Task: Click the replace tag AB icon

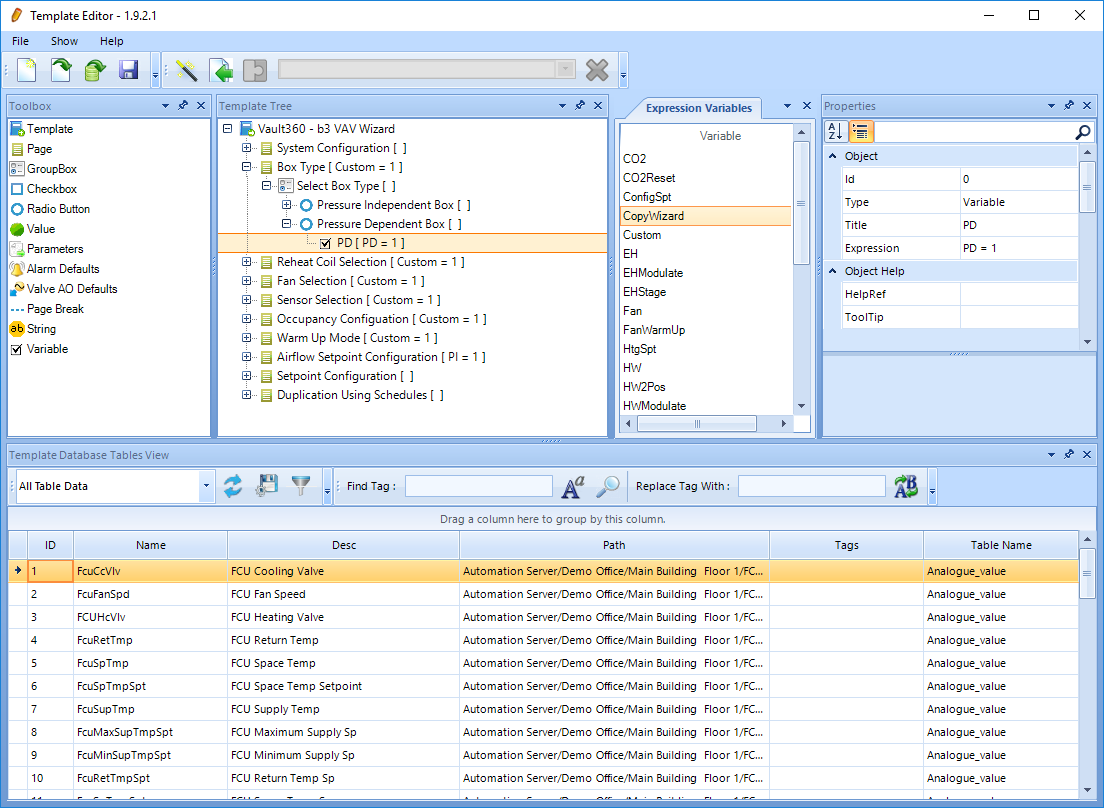Action: [x=906, y=486]
